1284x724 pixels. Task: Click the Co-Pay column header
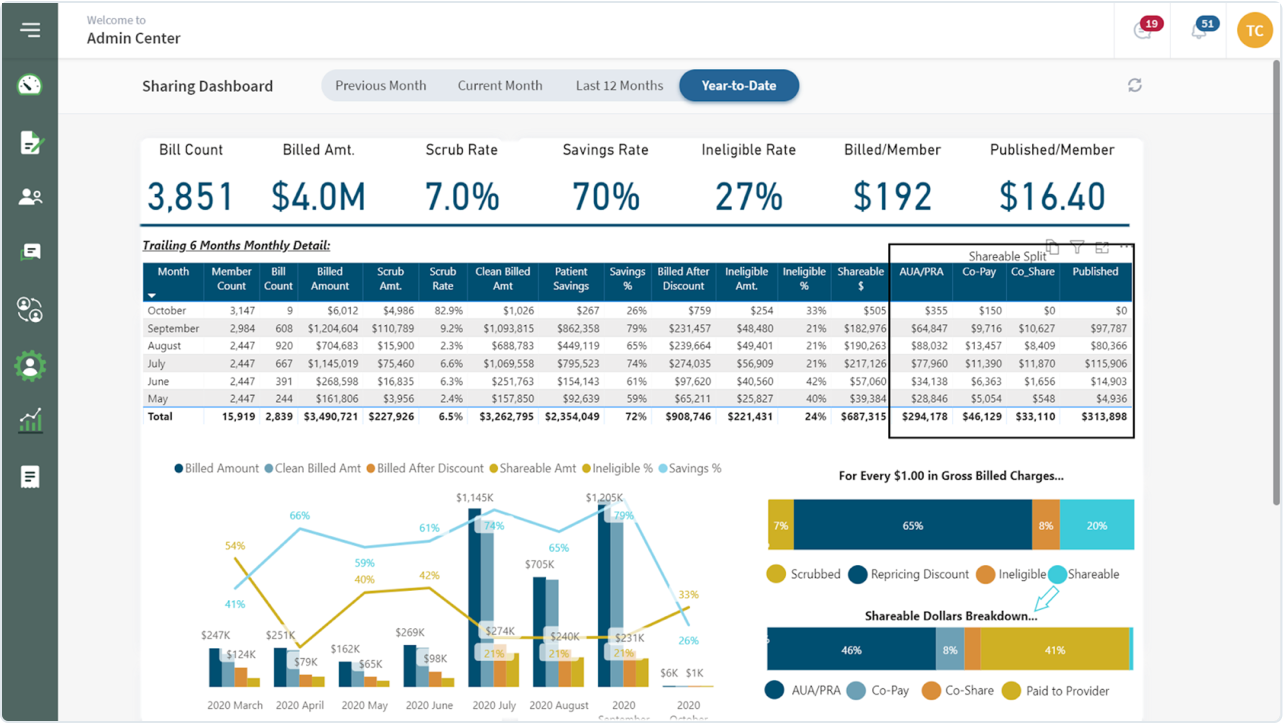coord(979,282)
